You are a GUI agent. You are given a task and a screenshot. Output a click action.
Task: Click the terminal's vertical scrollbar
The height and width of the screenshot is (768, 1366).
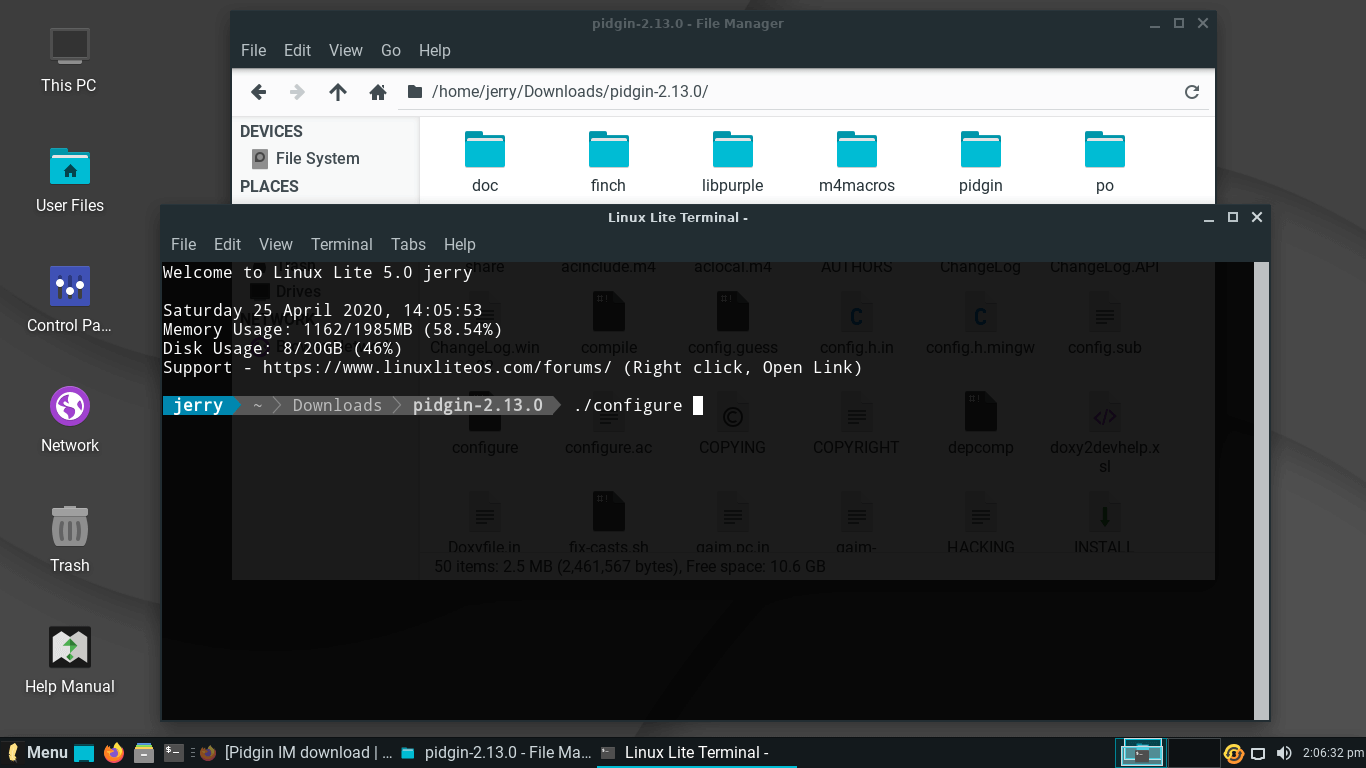coord(1261,490)
